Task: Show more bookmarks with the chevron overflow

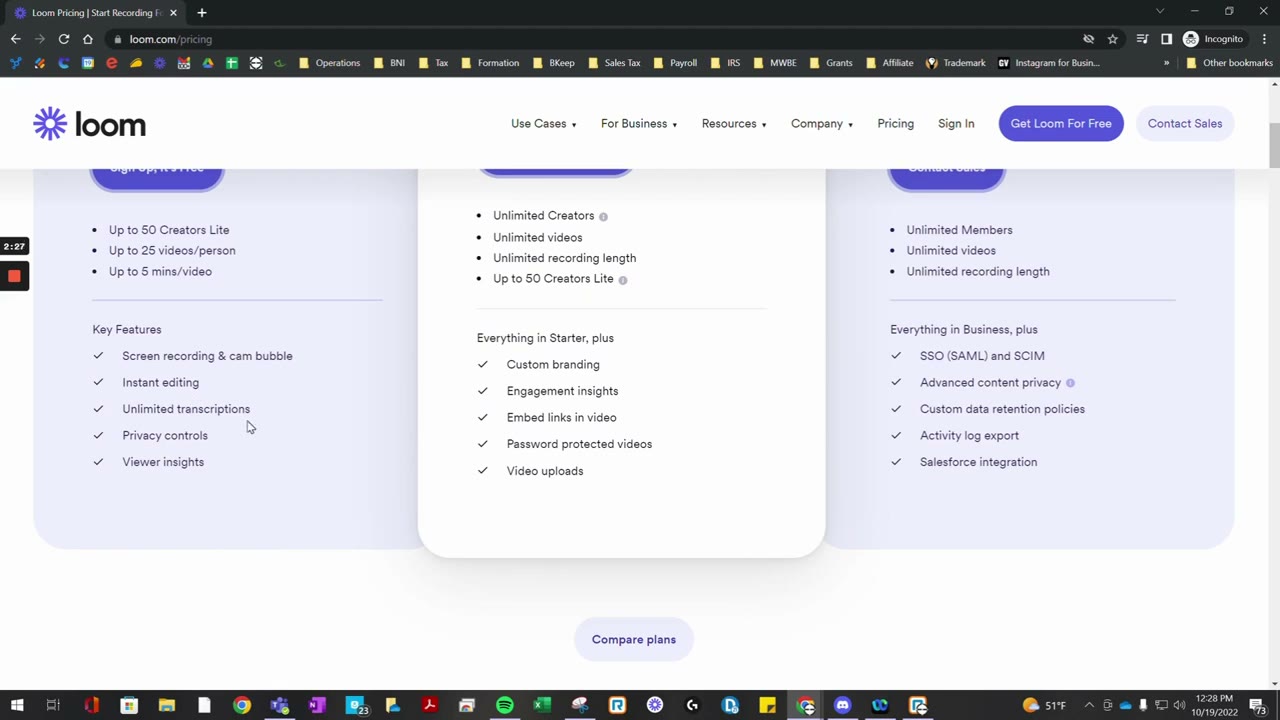Action: pos(1166,63)
